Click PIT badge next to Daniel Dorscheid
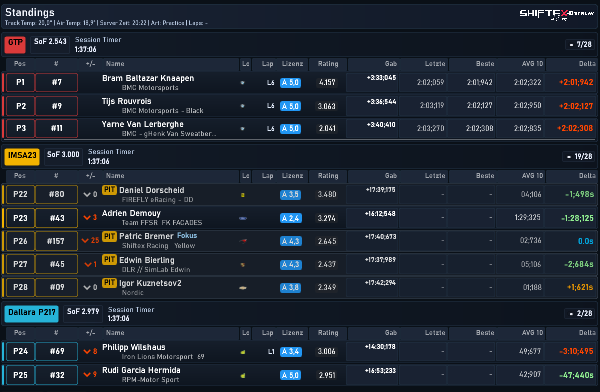This screenshot has width=600, height=392. (x=109, y=189)
